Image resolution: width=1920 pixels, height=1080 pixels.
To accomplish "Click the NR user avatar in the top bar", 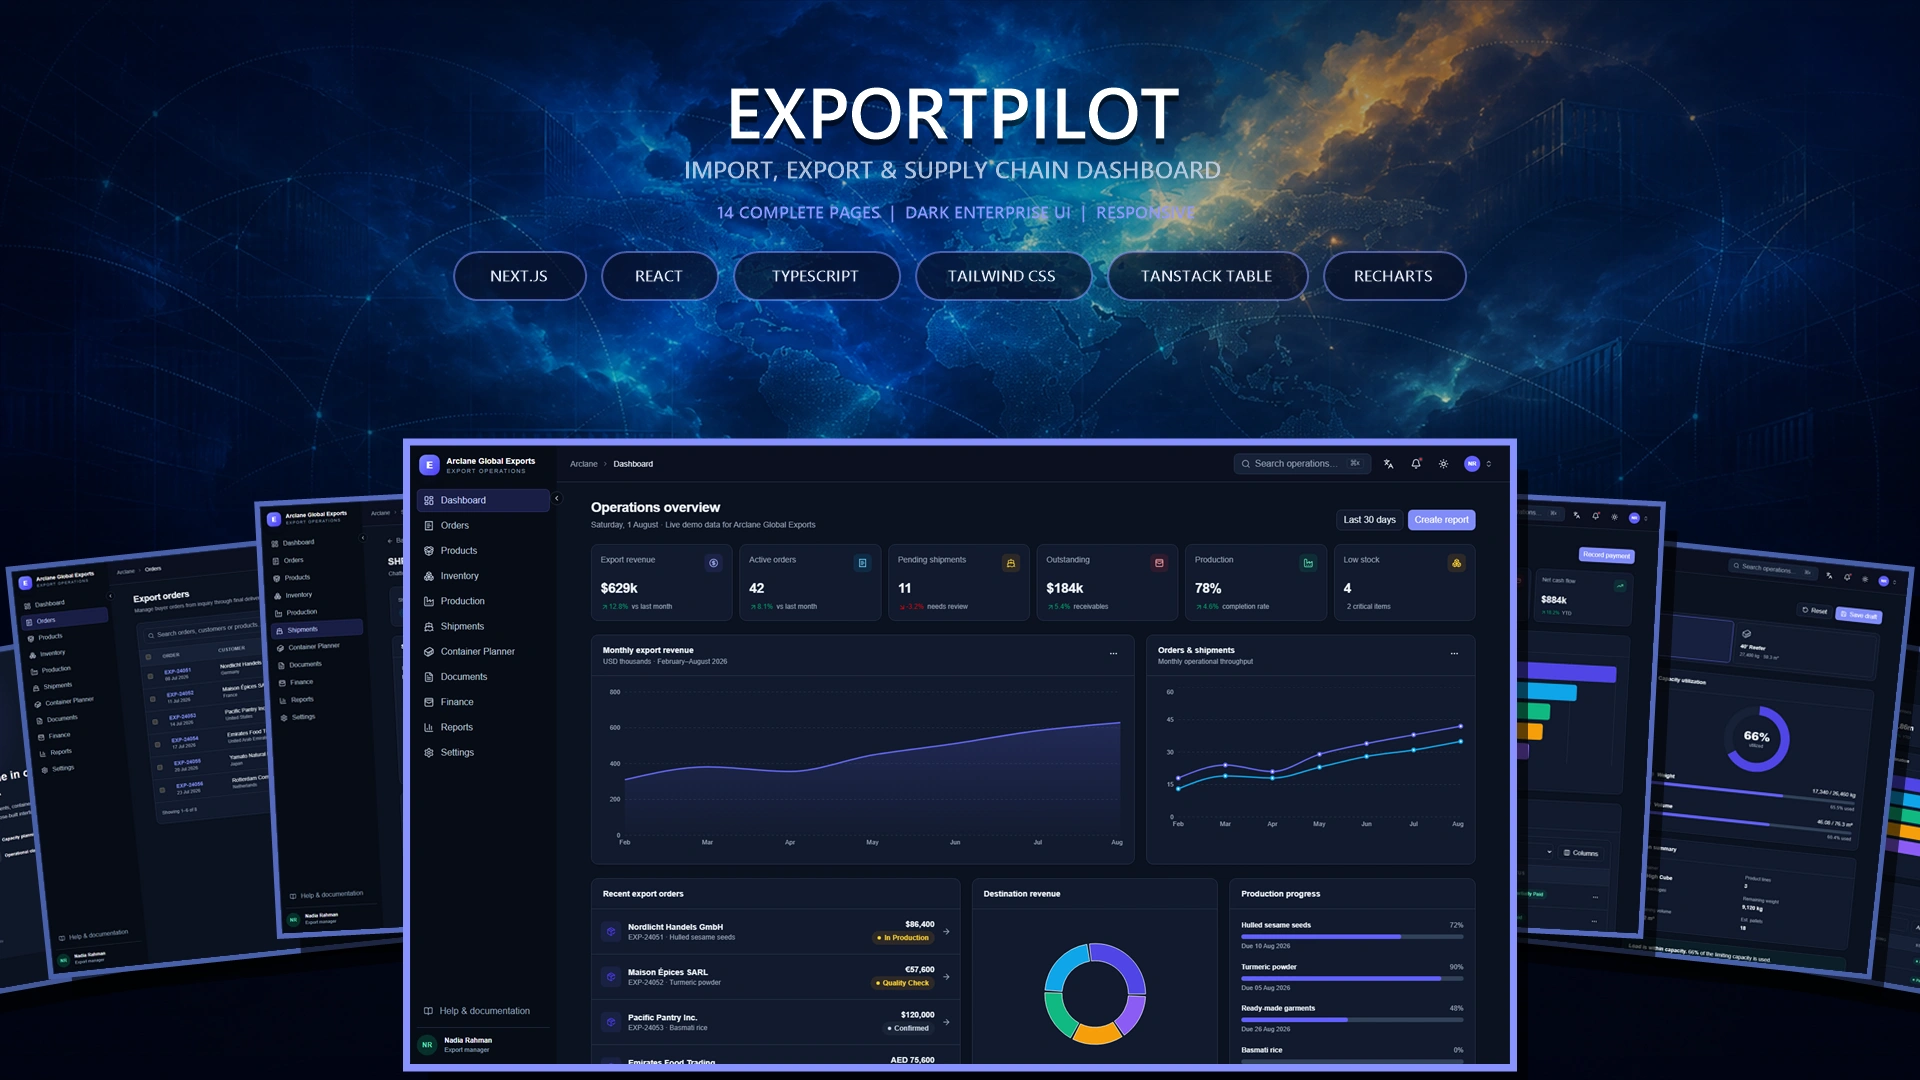I will click(1472, 464).
